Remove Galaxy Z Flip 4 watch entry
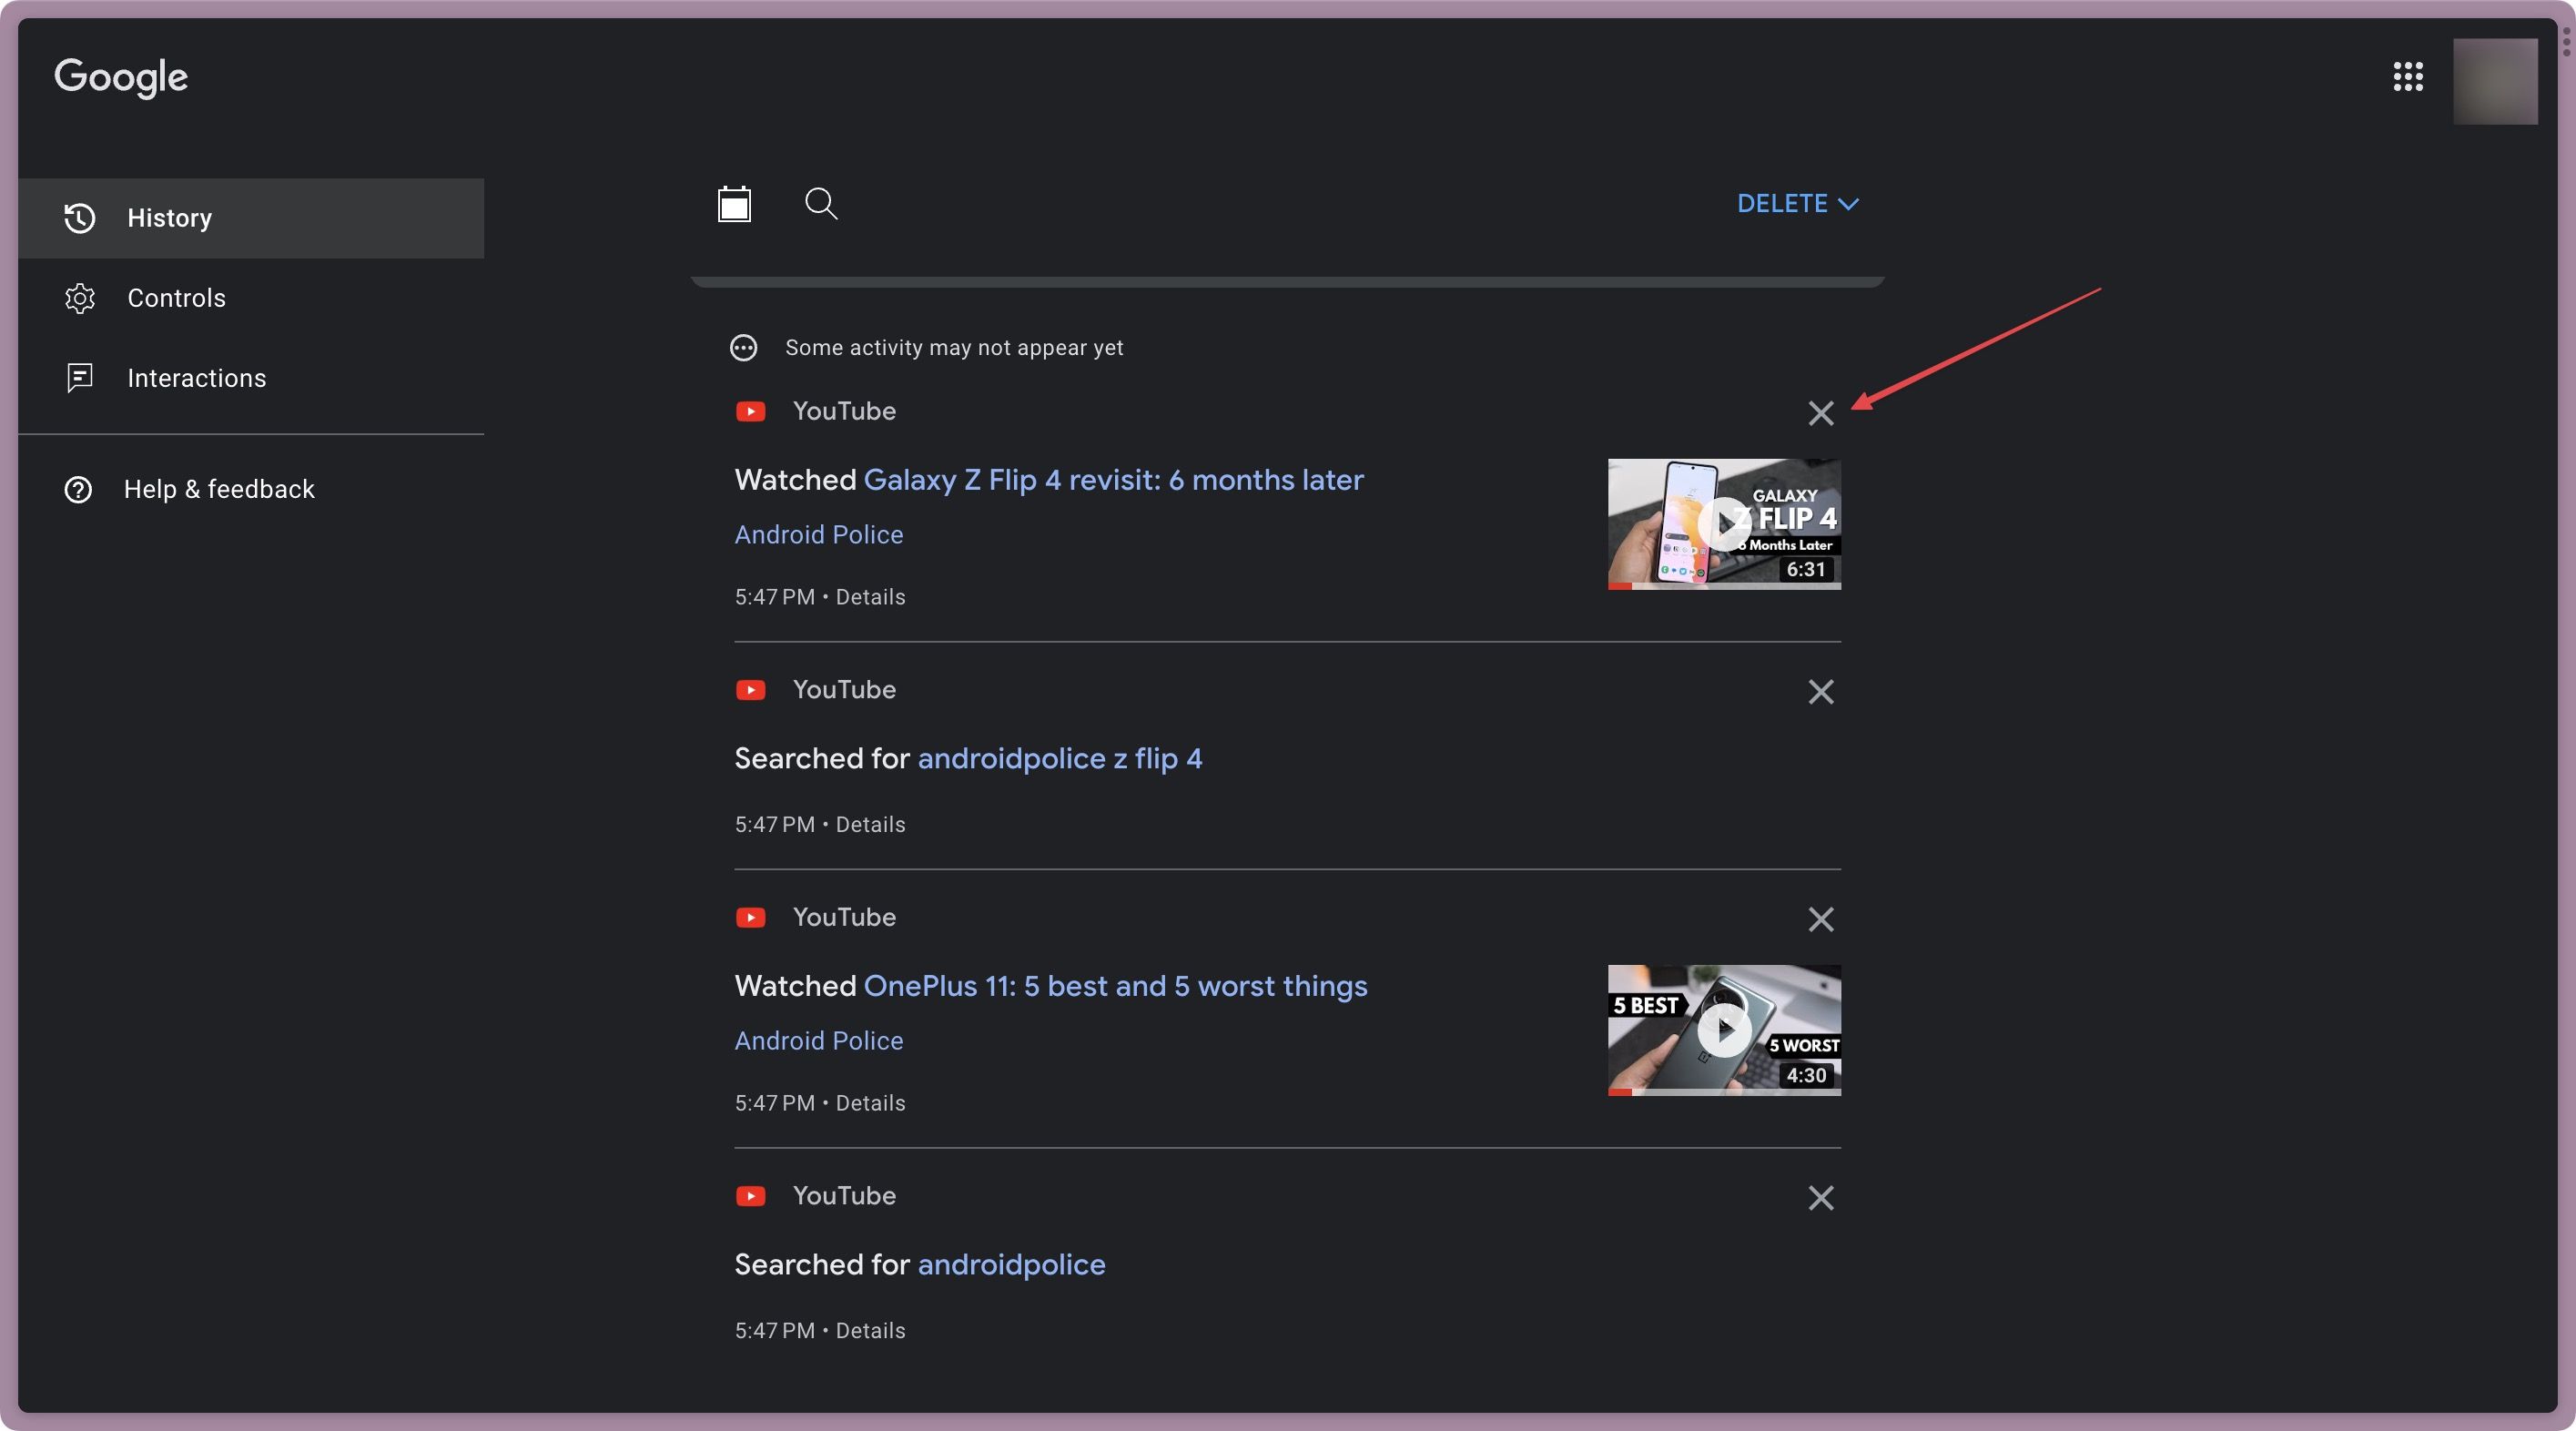Viewport: 2576px width, 1431px height. (x=1820, y=412)
